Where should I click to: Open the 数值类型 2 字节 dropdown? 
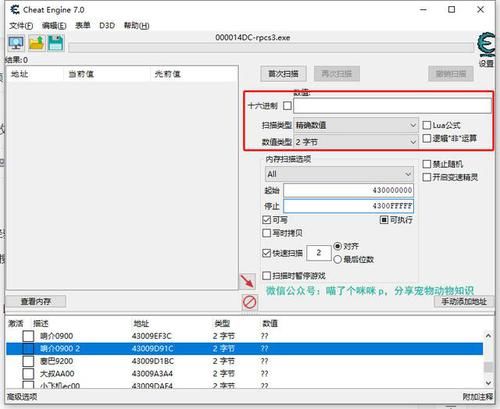(x=356, y=142)
